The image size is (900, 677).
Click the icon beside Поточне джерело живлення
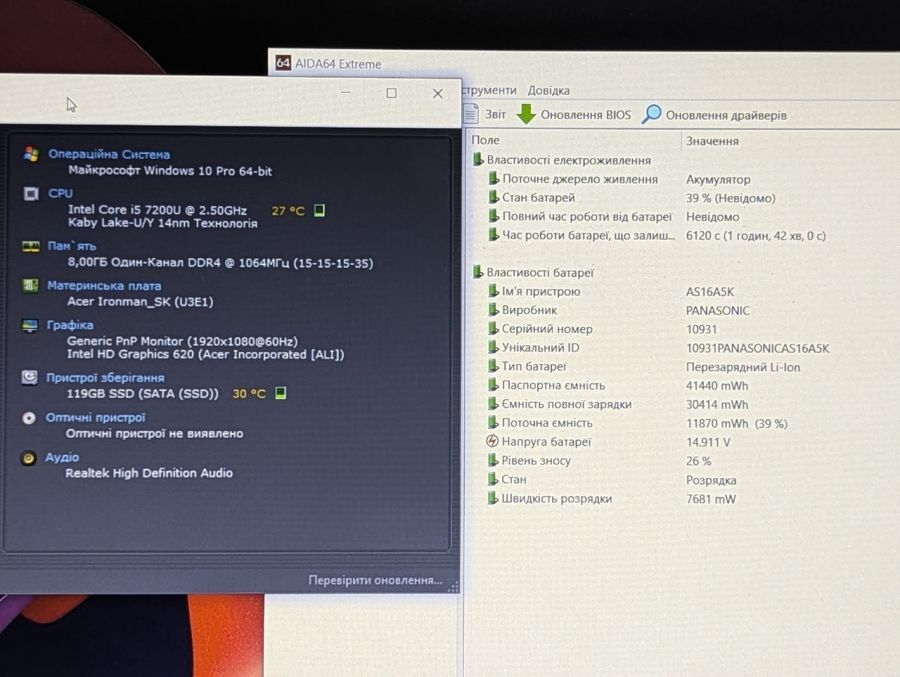click(493, 178)
